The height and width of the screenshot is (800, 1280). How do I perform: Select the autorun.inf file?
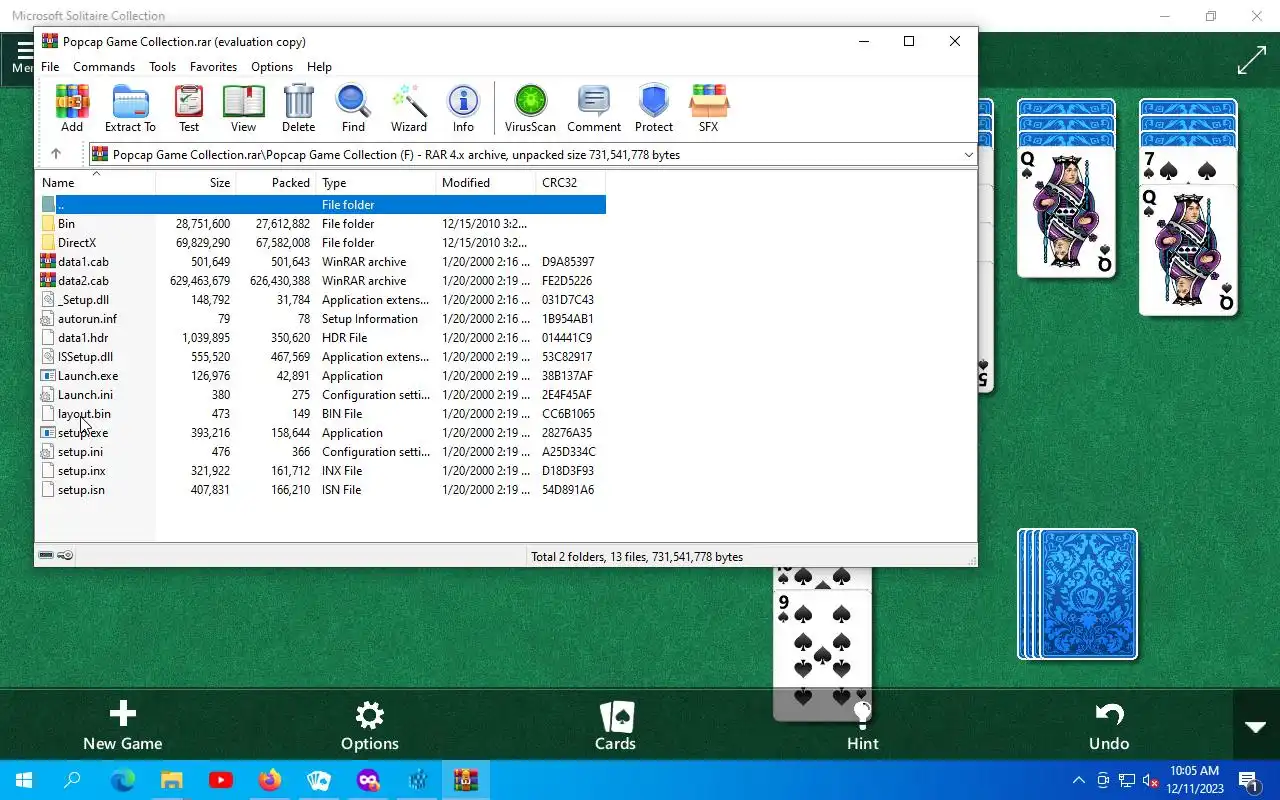click(x=321, y=319)
